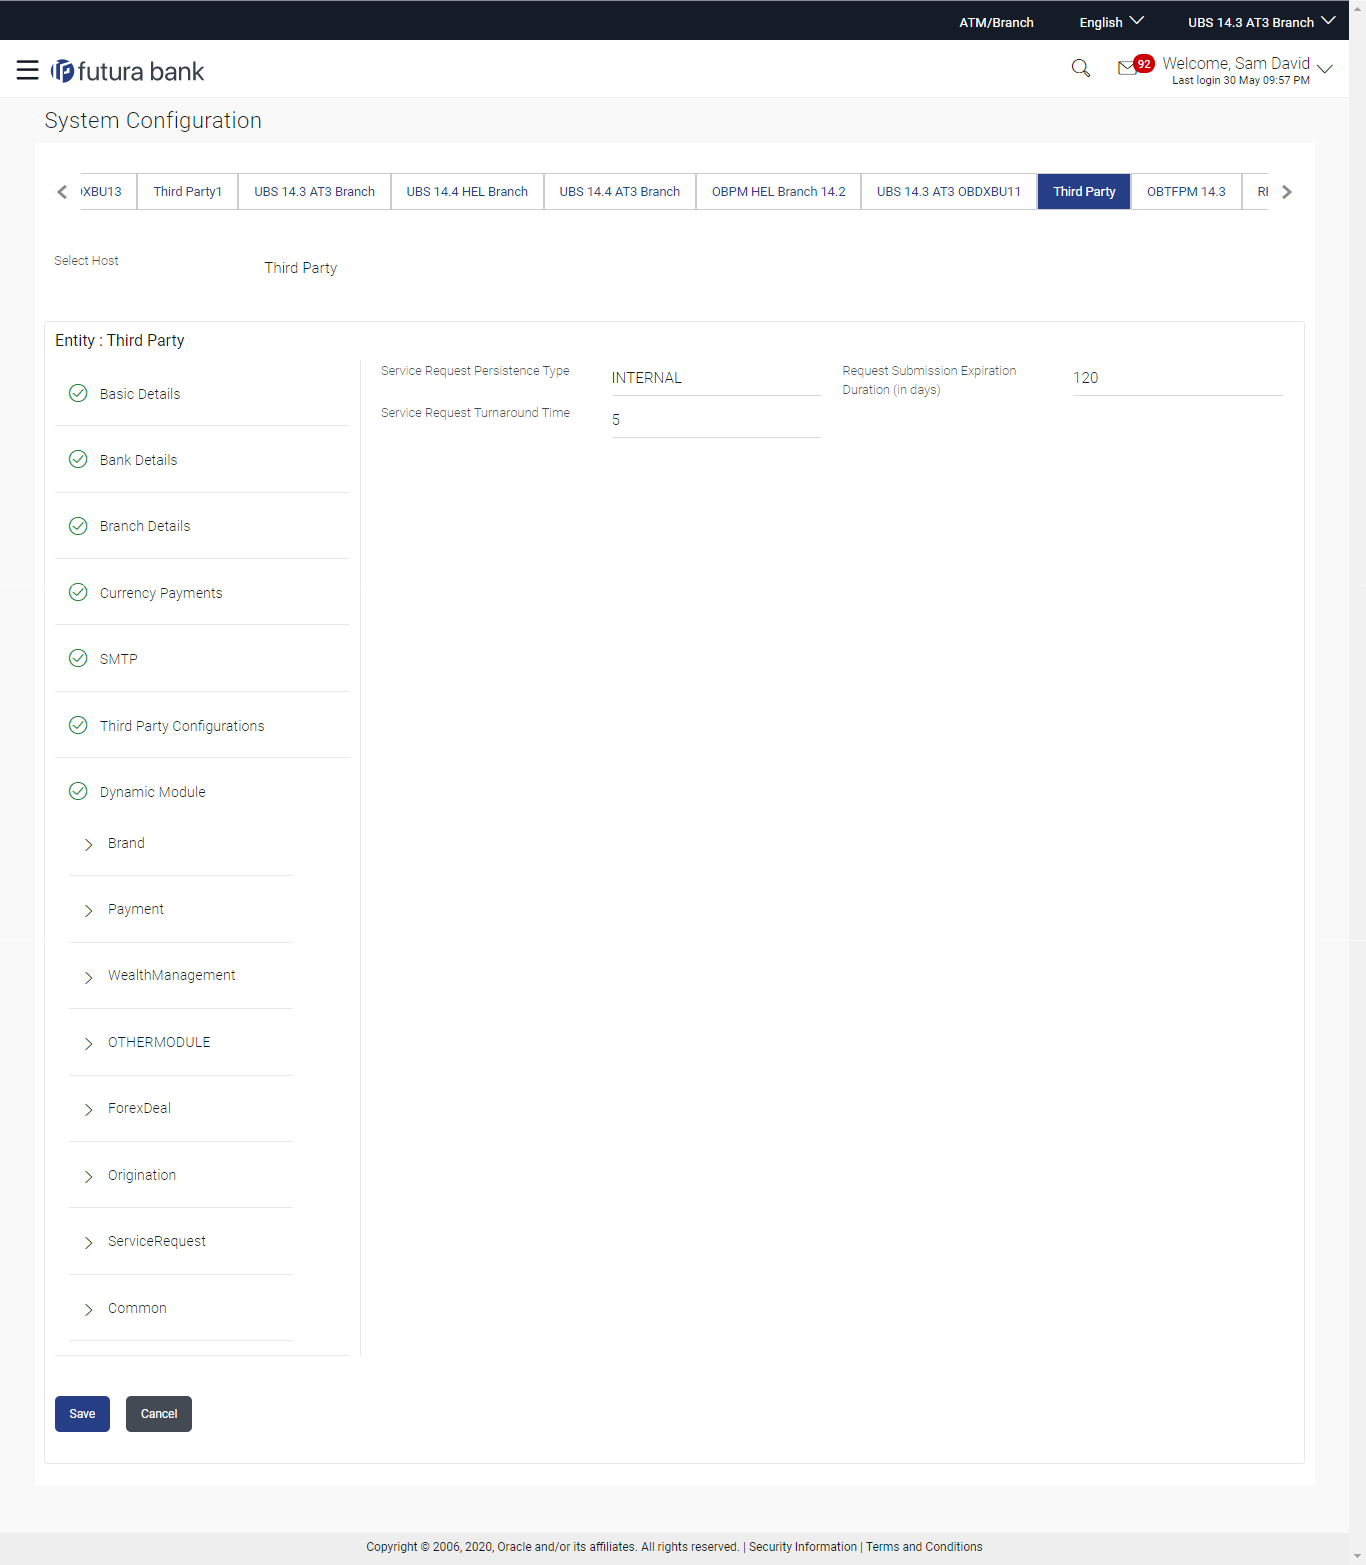Click the Select Host value Third Party
This screenshot has width=1366, height=1565.
pos(301,268)
